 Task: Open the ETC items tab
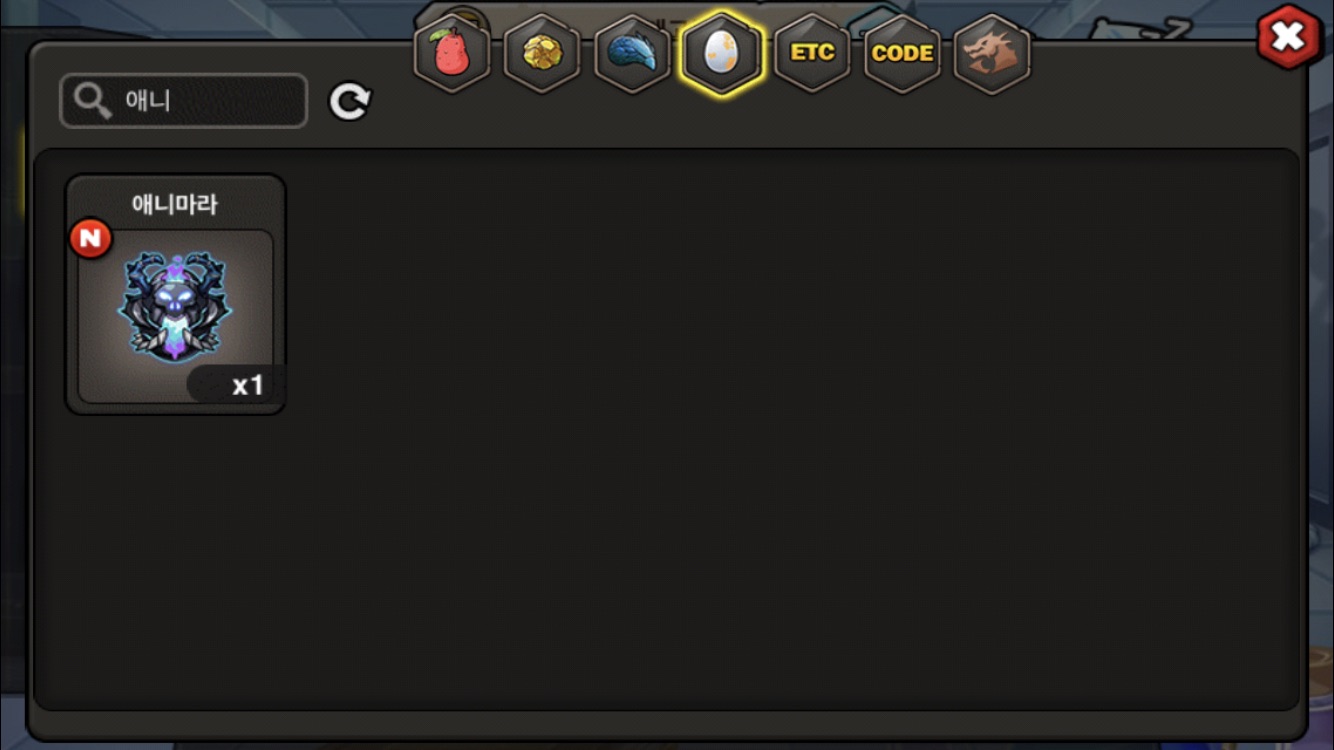coord(812,54)
